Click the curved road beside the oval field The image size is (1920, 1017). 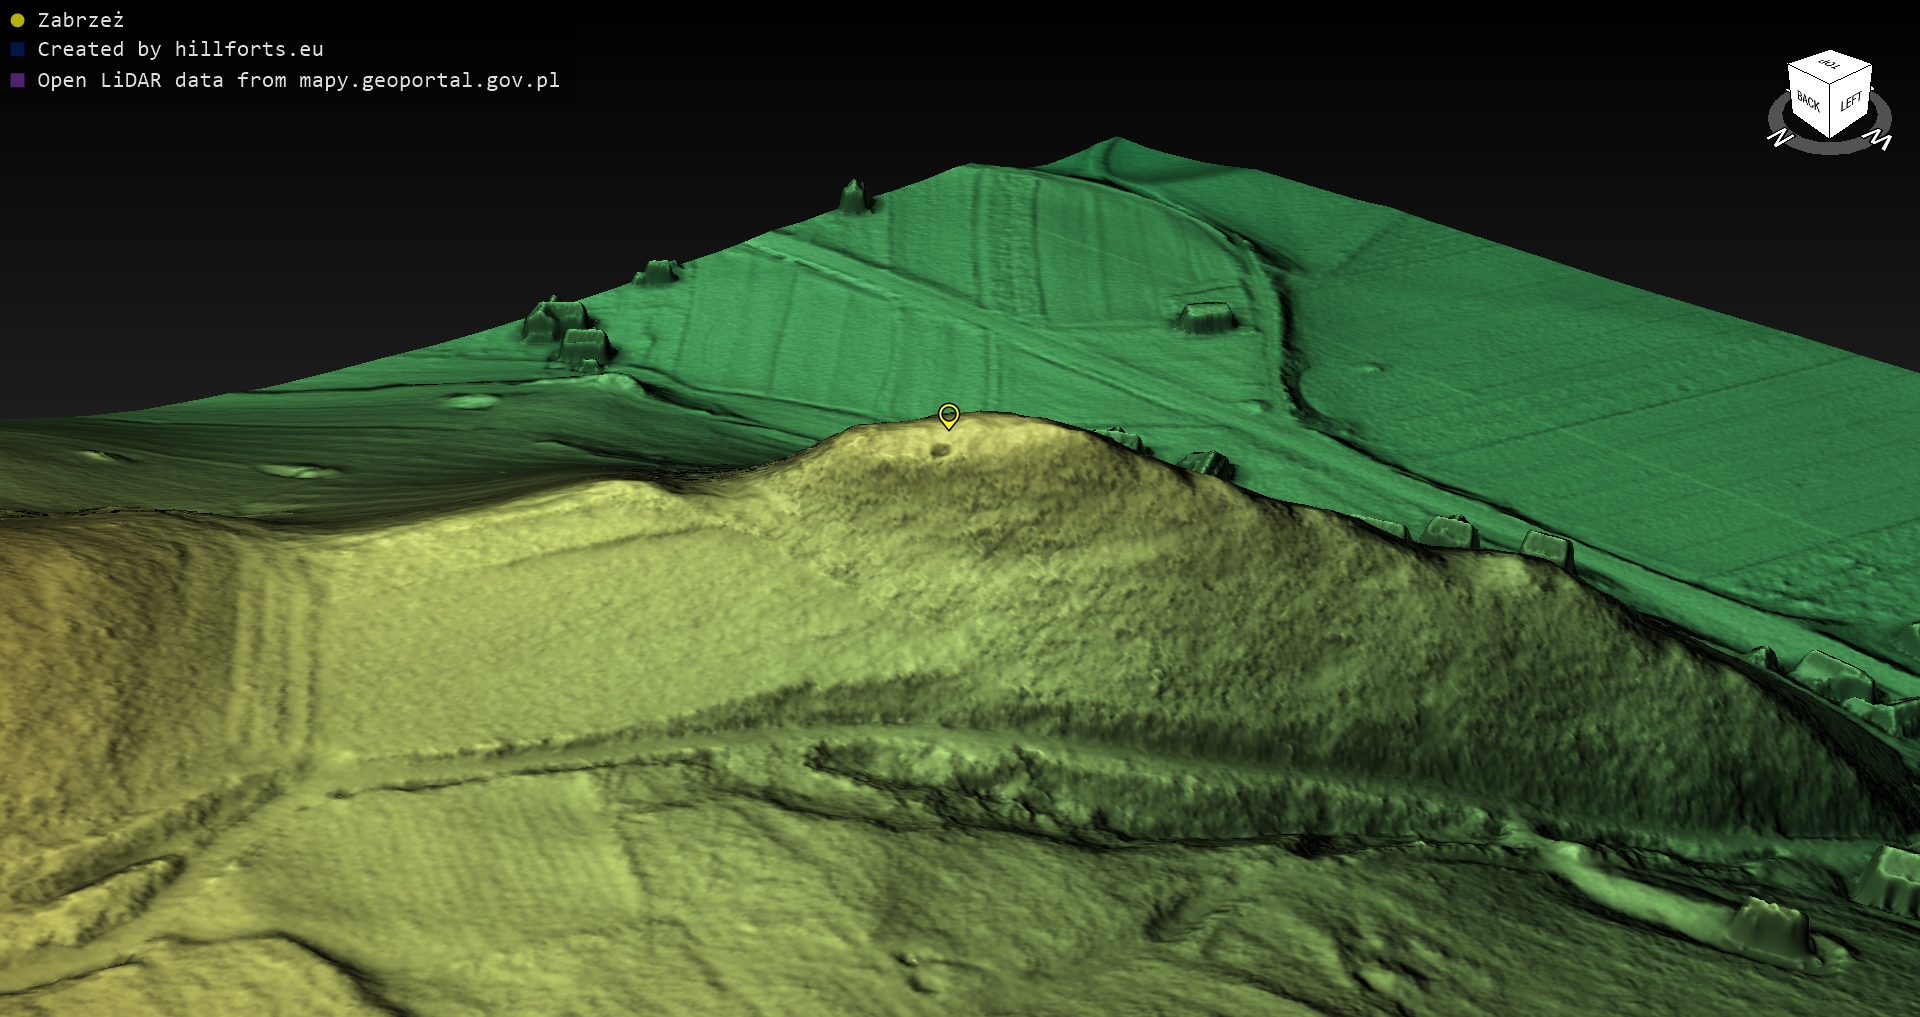(x=1285, y=340)
